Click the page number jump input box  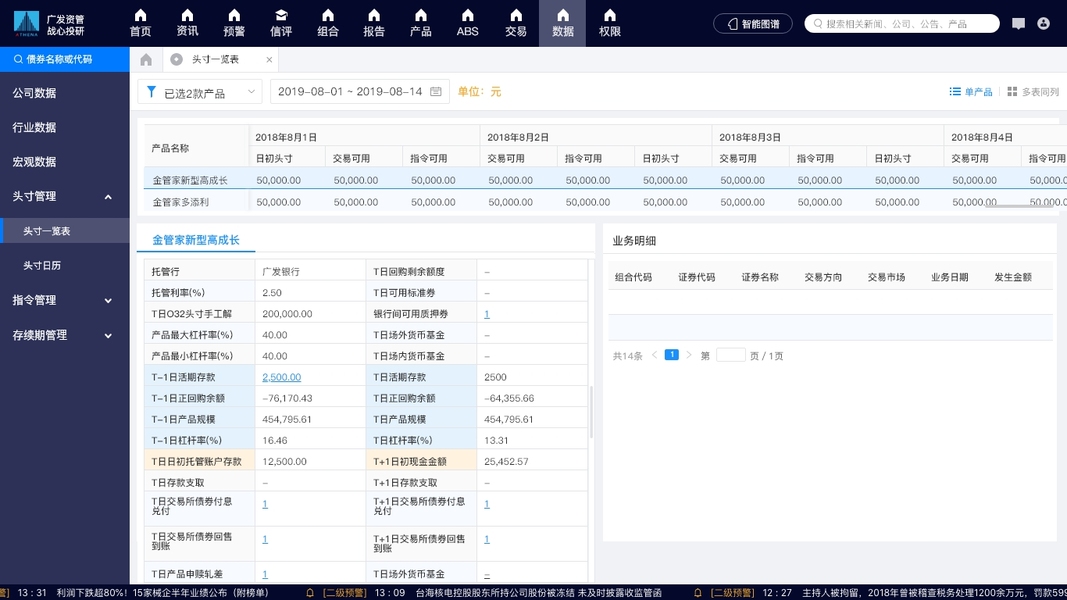[730, 355]
